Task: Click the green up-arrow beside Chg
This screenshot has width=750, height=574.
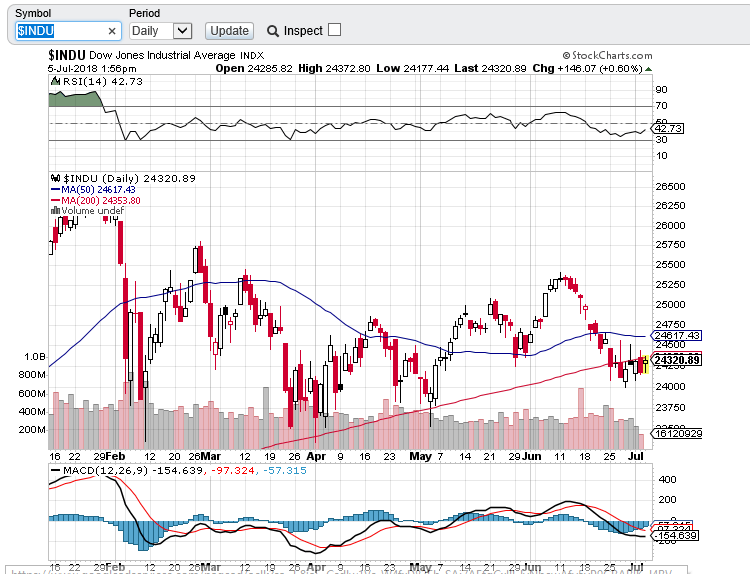Action: 649,69
